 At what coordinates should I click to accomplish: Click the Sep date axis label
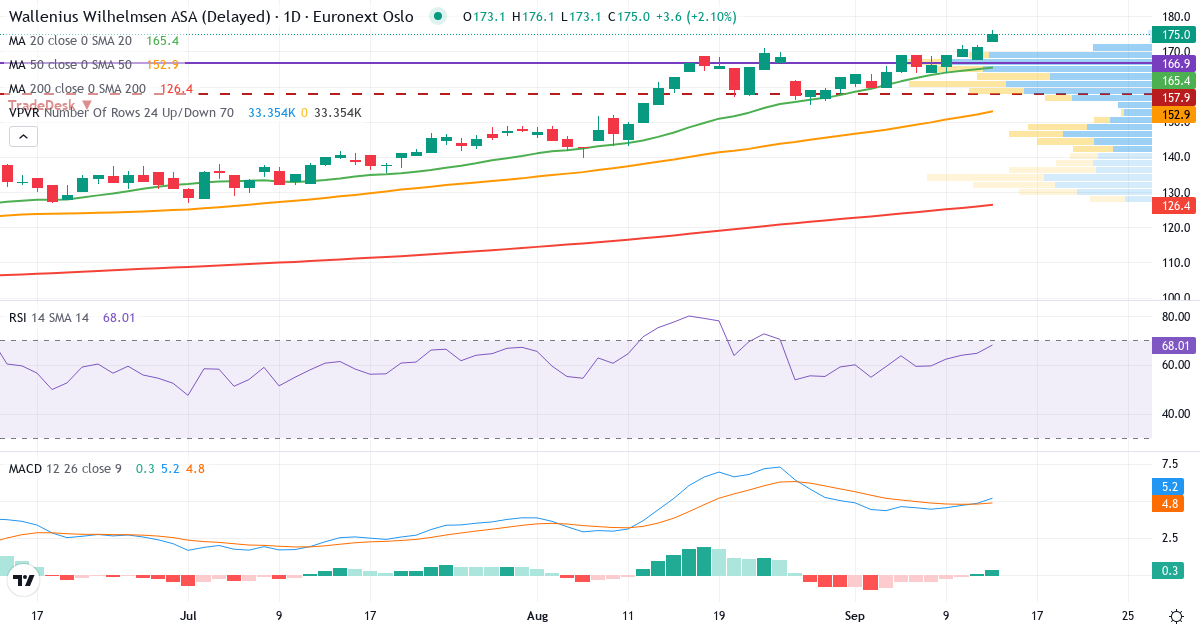[856, 616]
